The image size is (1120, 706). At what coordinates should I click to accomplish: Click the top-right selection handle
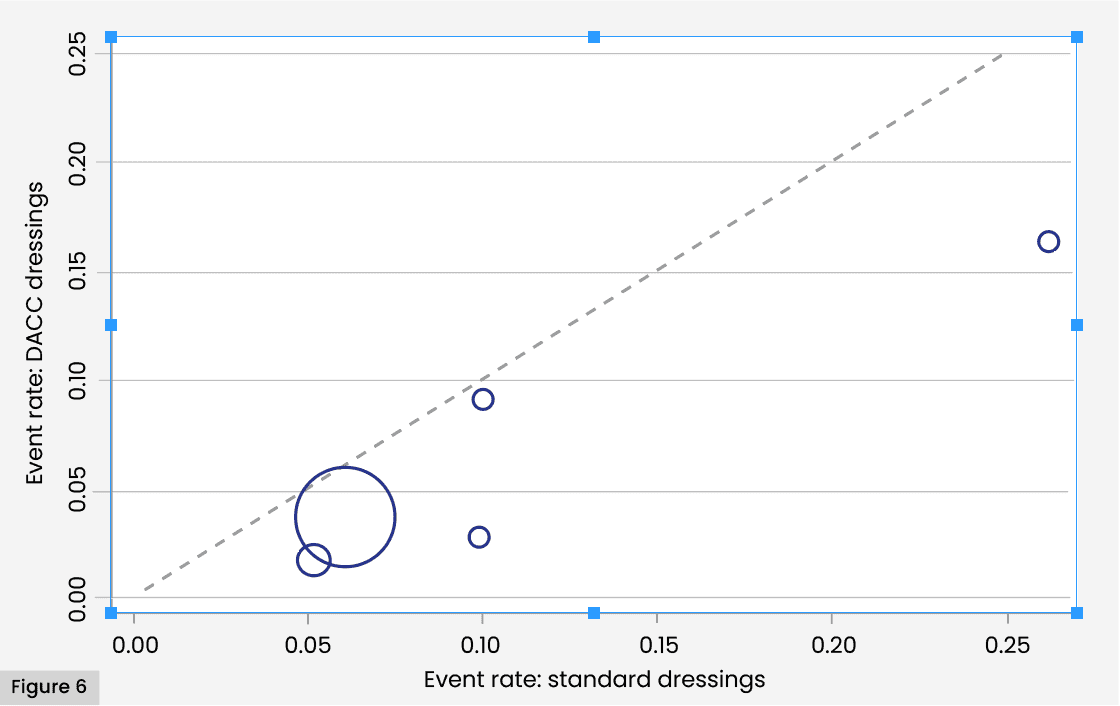(x=1077, y=37)
